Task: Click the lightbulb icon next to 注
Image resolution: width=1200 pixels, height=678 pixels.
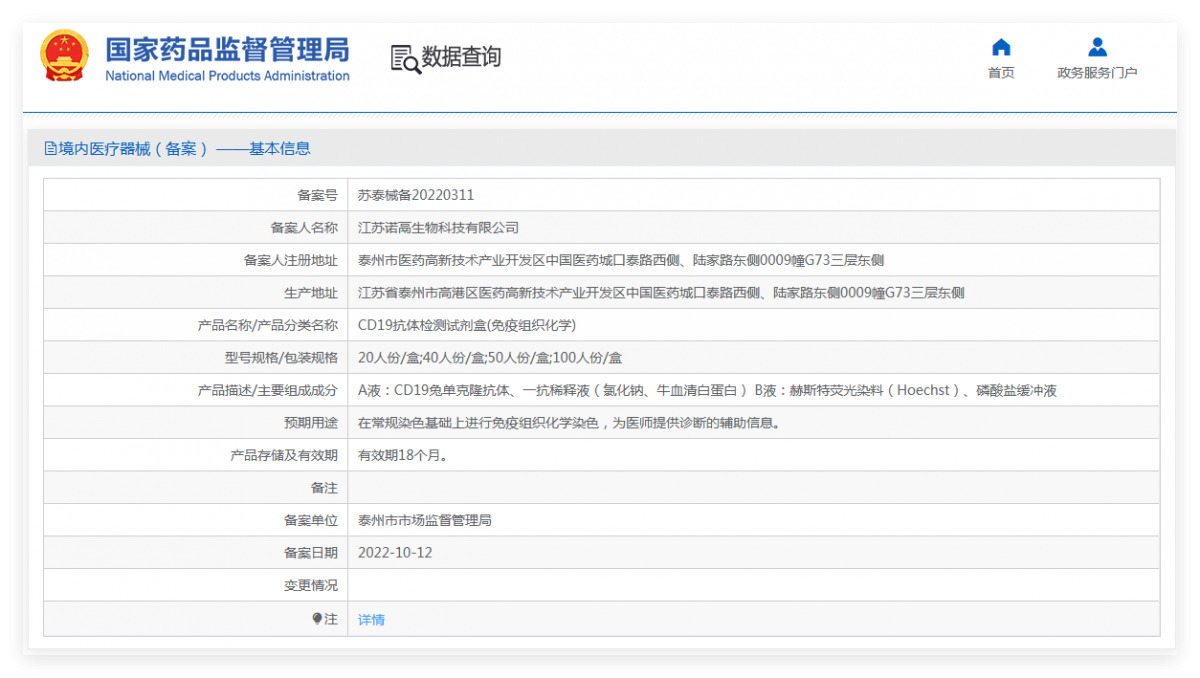Action: click(317, 619)
